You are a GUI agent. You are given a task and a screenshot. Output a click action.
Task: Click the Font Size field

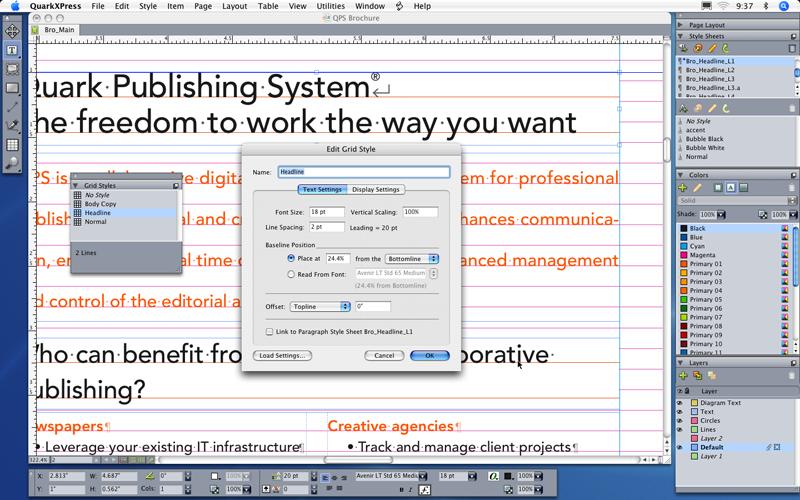click(x=327, y=212)
